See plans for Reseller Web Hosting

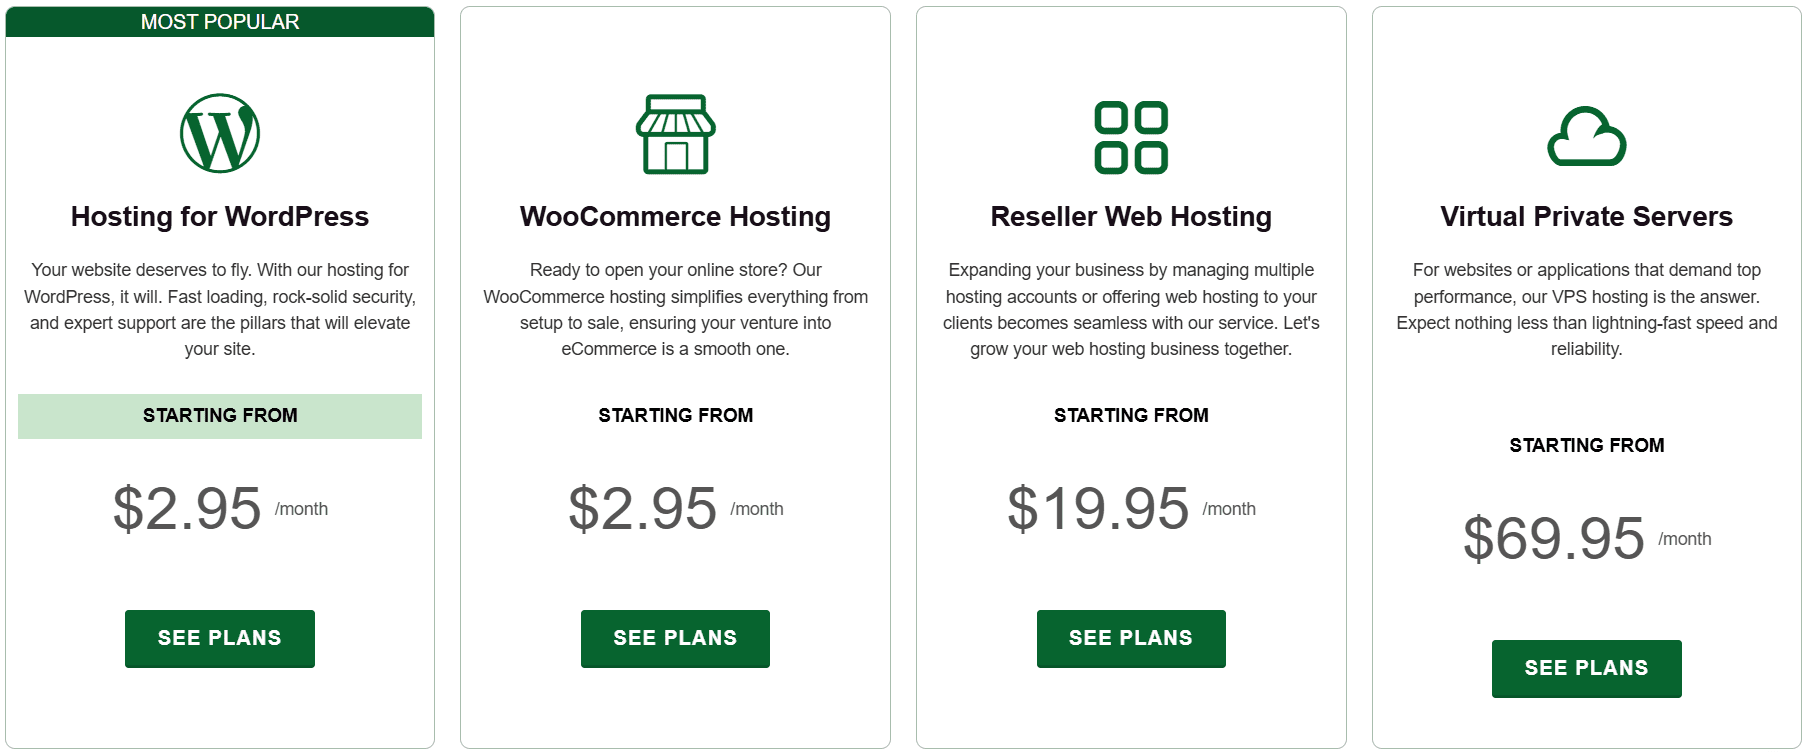(x=1131, y=638)
